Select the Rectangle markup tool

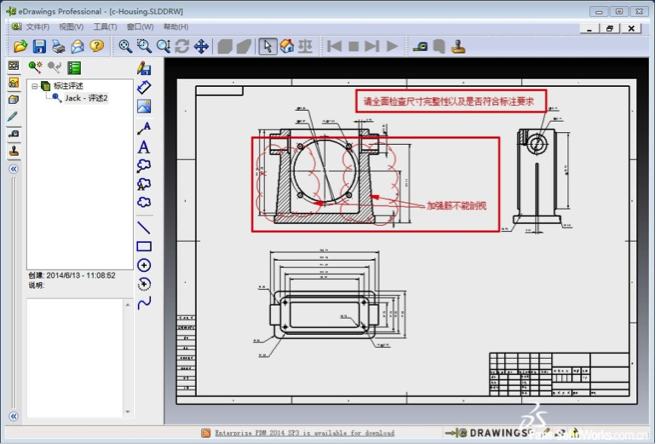(144, 246)
